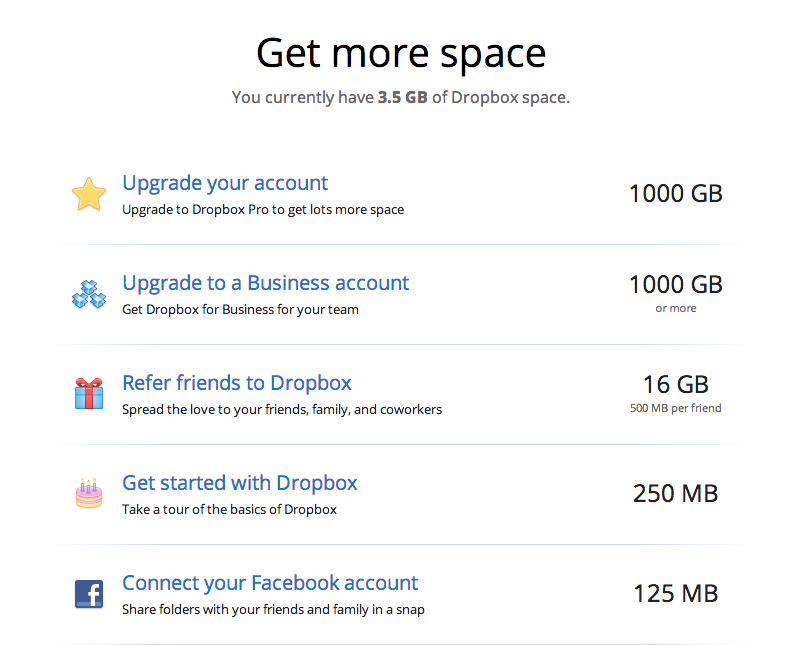Click the 250 MB tour reward amount

[x=675, y=493]
